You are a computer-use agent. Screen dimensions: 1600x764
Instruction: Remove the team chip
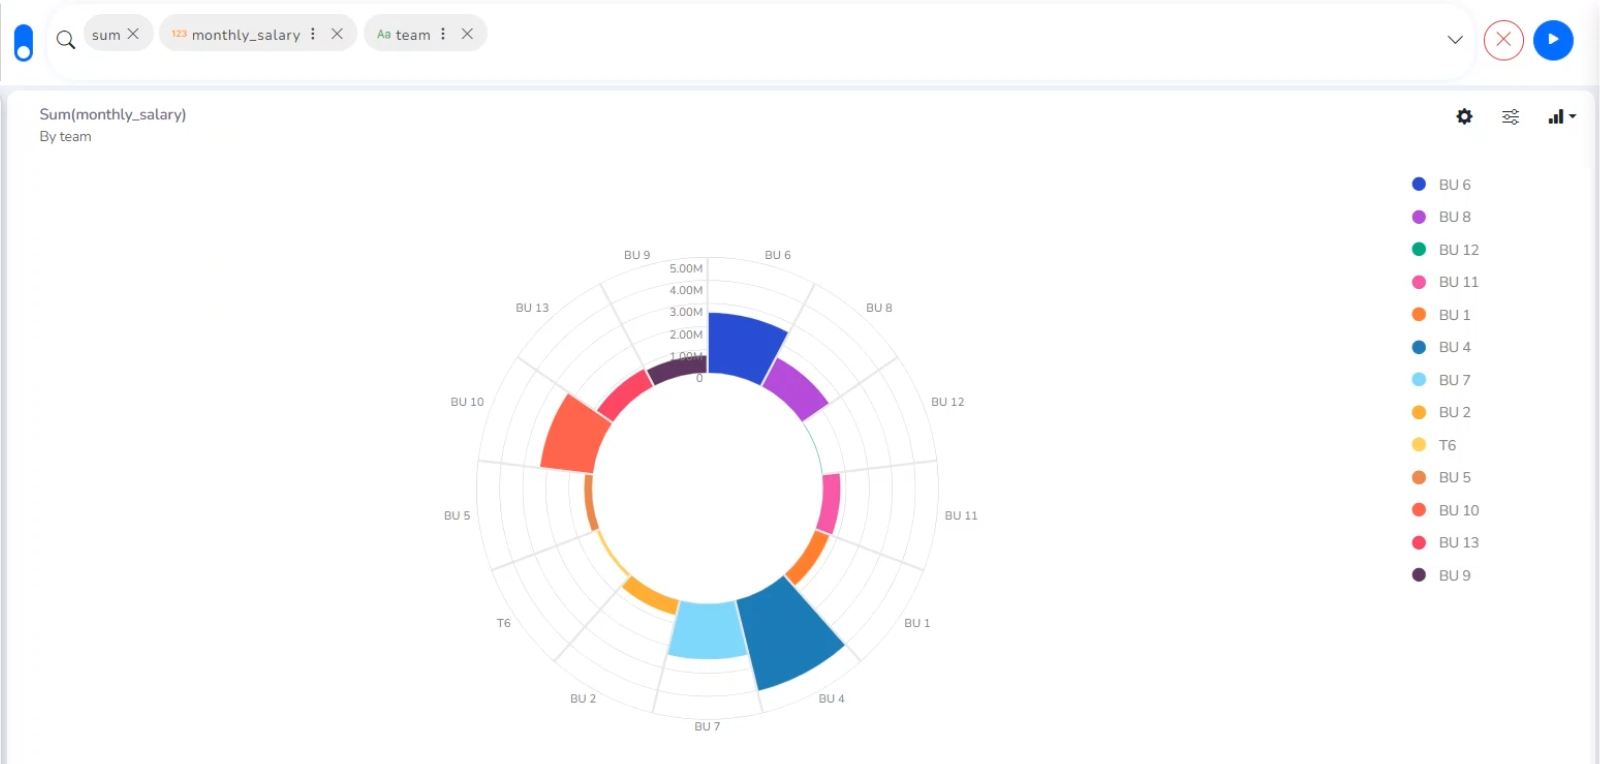pyautogui.click(x=467, y=34)
